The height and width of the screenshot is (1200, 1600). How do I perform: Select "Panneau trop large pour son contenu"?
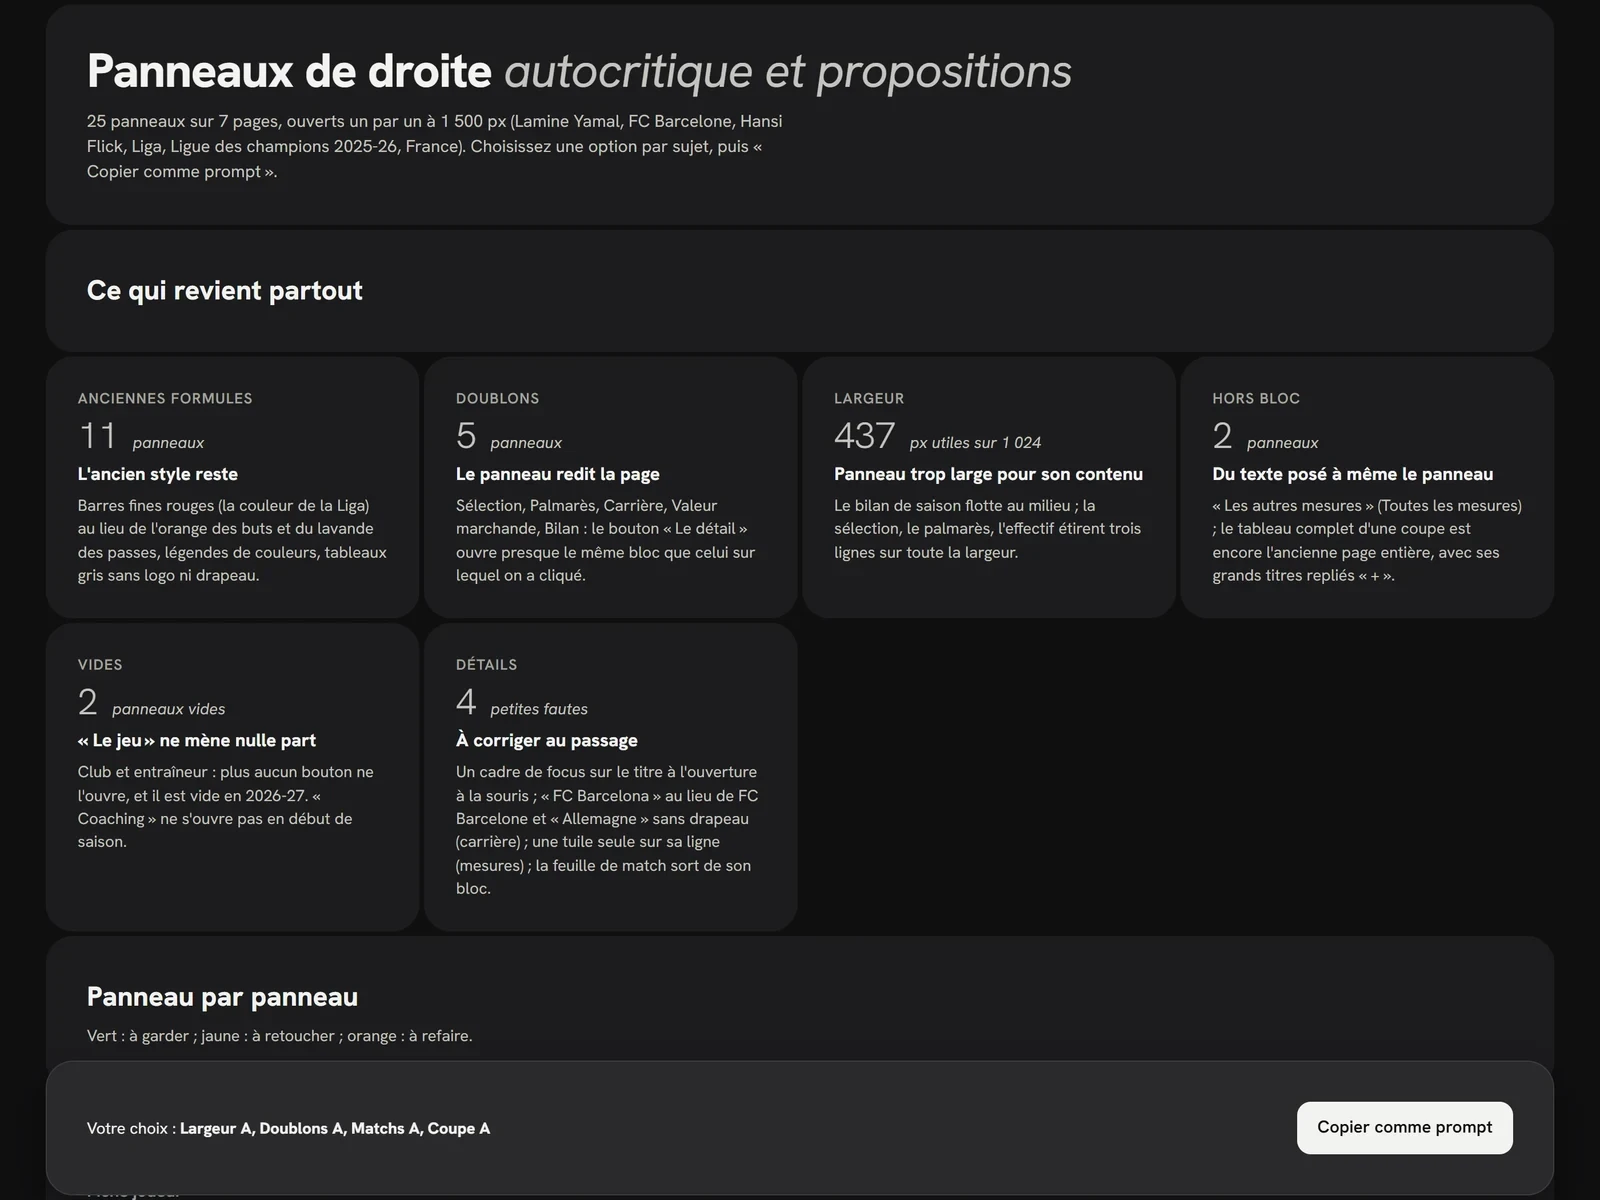(x=988, y=474)
